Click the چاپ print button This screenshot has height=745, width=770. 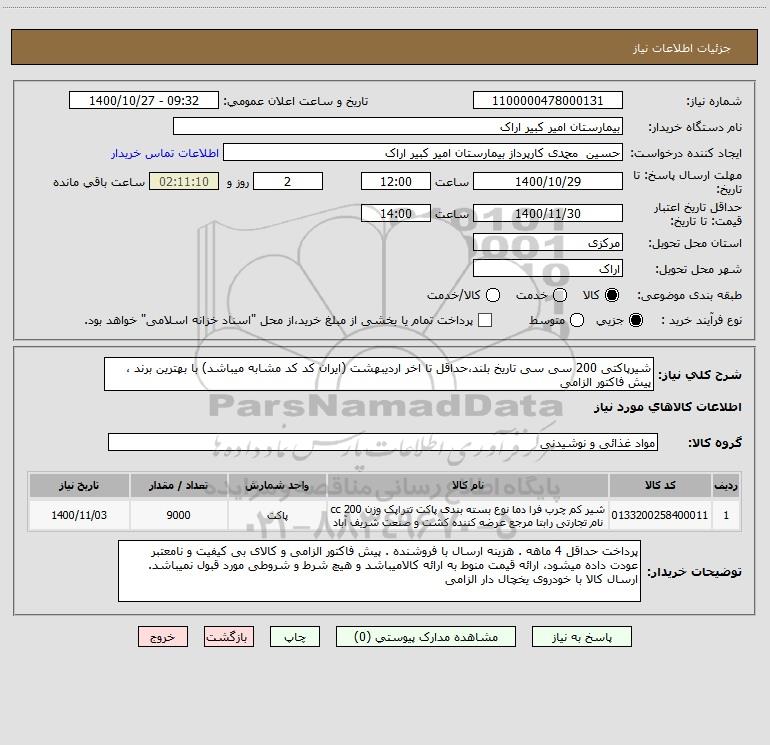295,637
